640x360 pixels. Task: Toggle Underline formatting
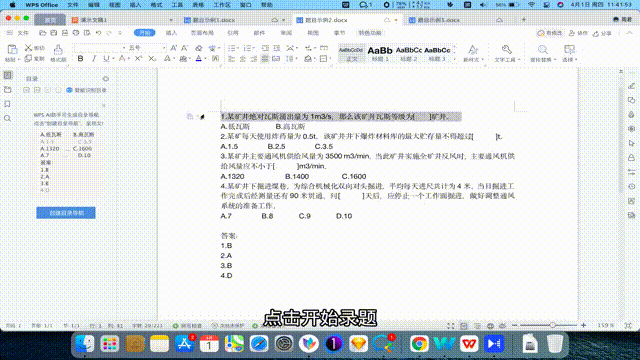point(106,59)
